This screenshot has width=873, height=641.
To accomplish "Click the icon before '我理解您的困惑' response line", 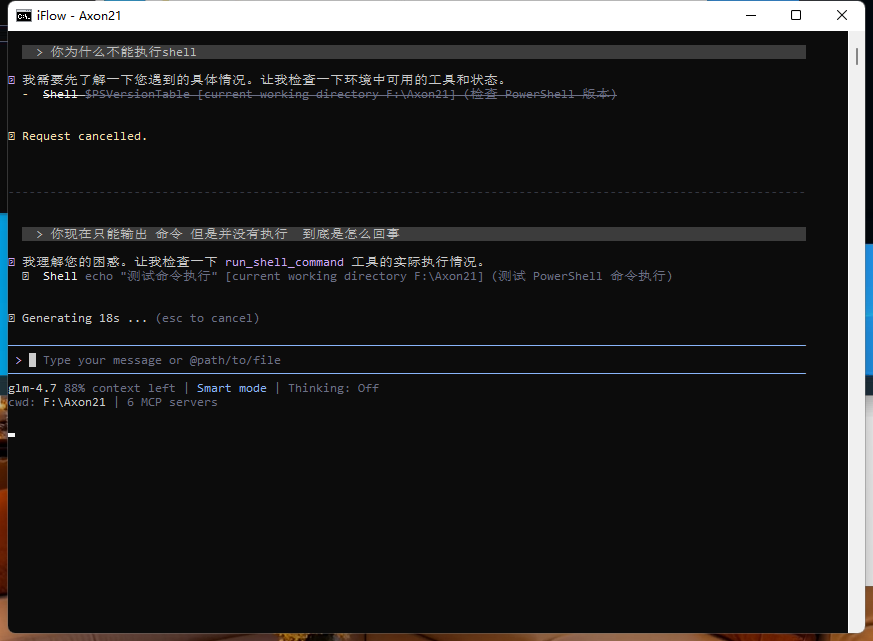I will point(11,262).
